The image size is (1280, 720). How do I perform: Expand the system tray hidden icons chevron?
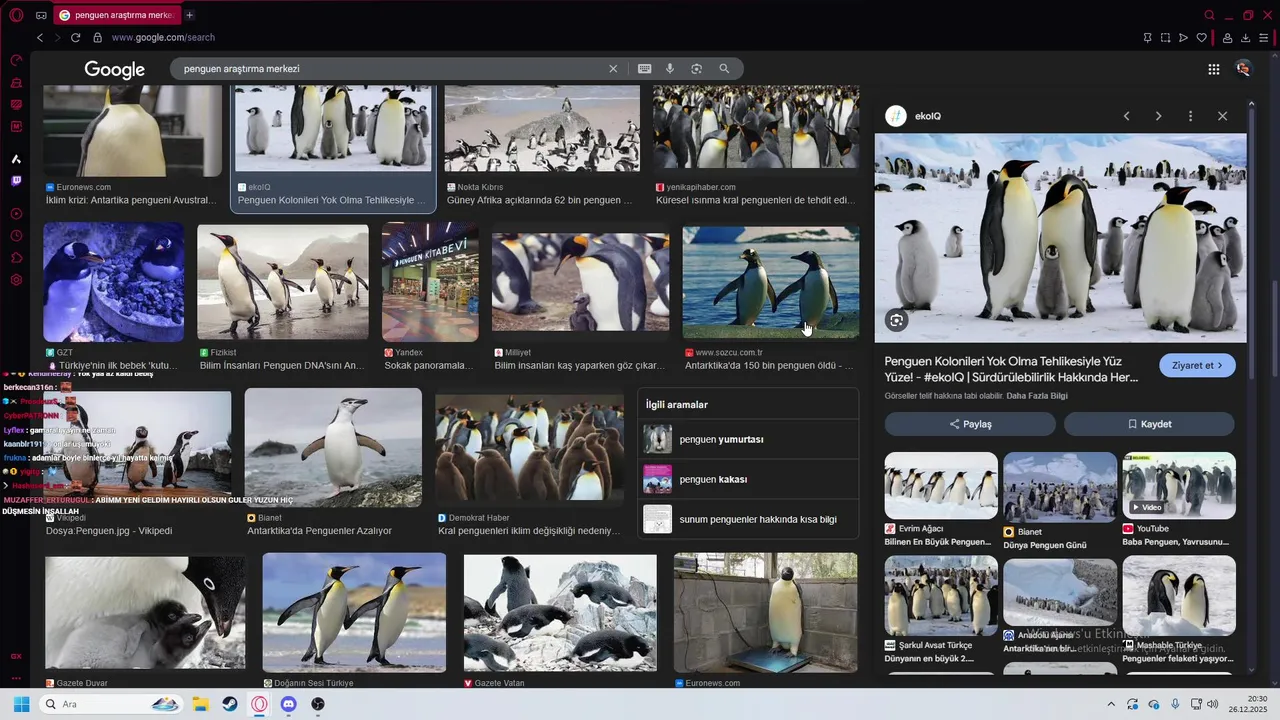1110,704
